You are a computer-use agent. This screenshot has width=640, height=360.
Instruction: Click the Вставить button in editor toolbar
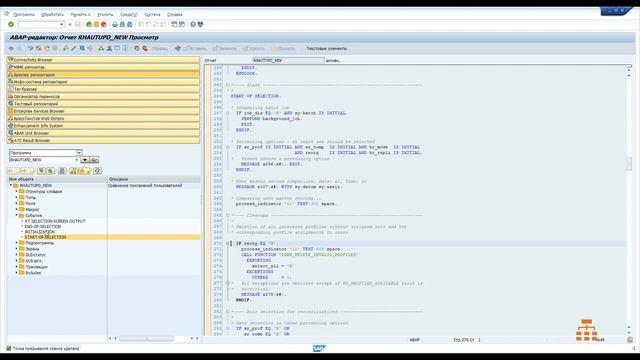coord(195,49)
